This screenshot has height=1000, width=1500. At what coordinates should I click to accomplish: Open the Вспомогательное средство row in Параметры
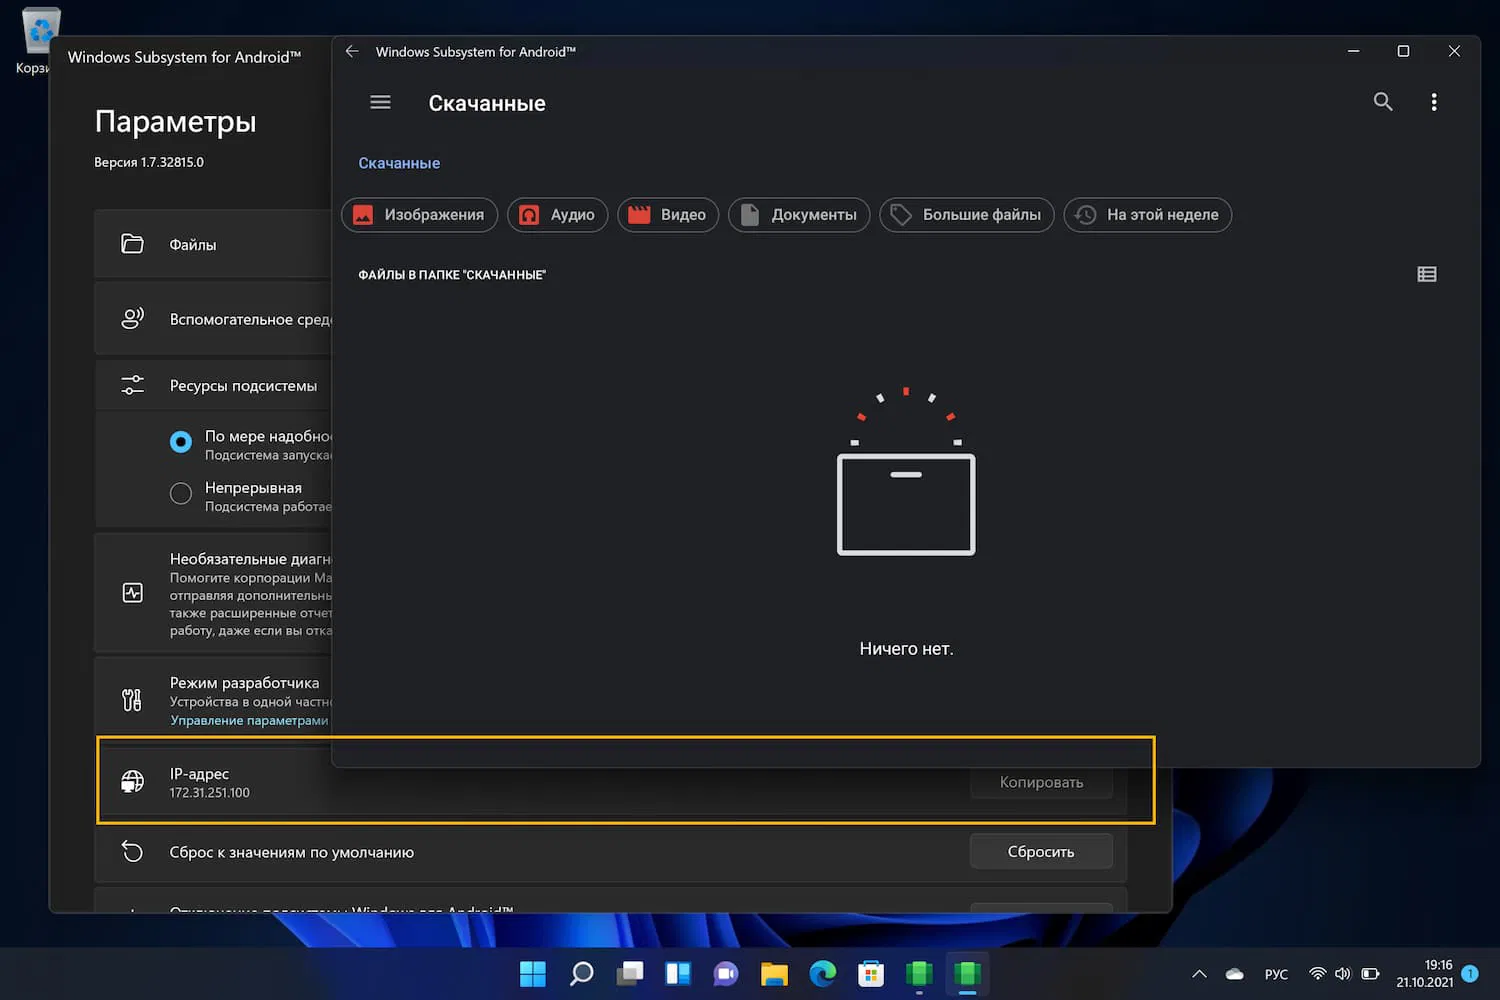coord(213,319)
